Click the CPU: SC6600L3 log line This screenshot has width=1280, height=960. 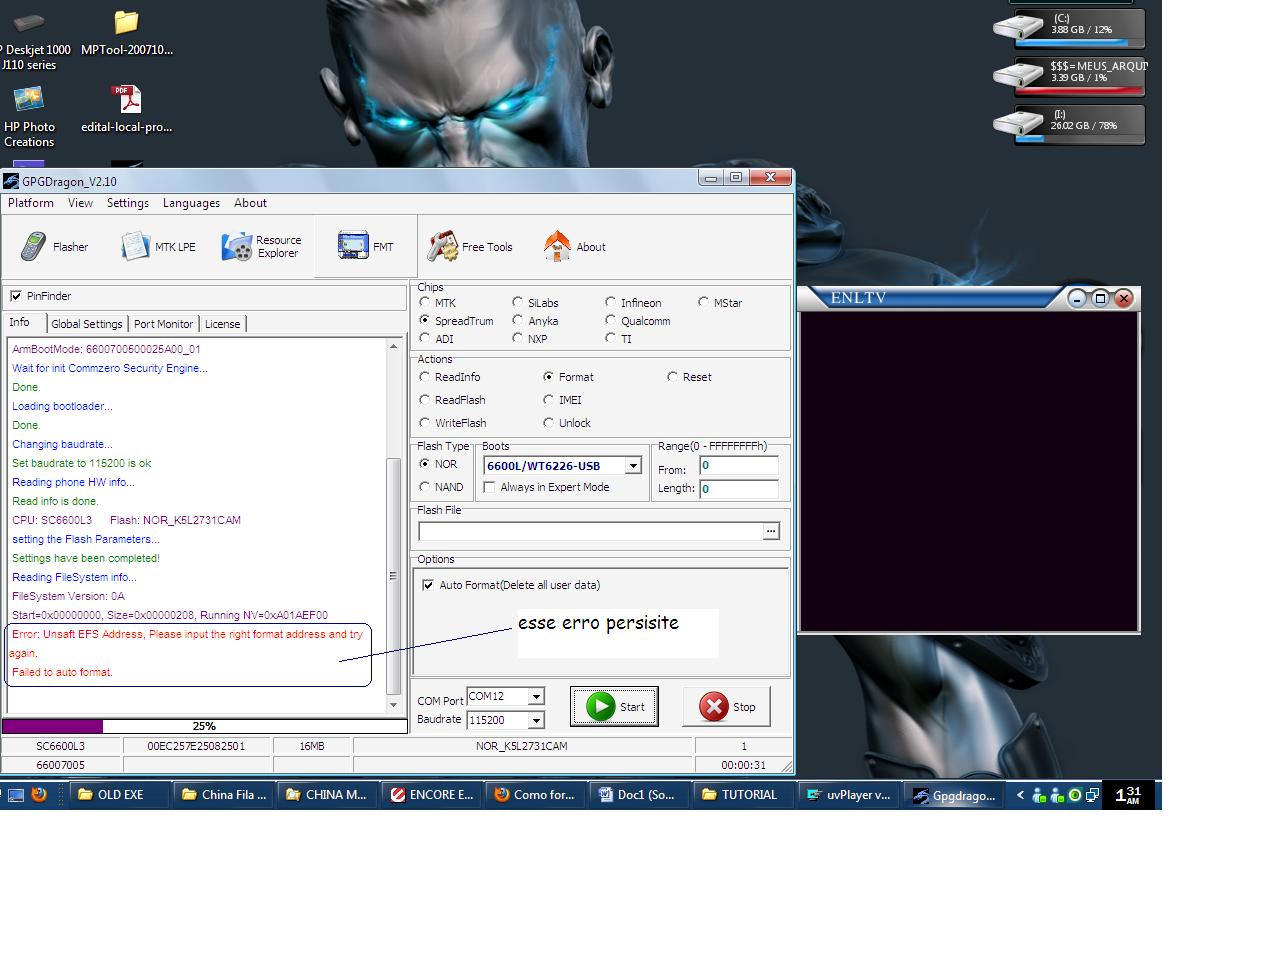point(126,520)
